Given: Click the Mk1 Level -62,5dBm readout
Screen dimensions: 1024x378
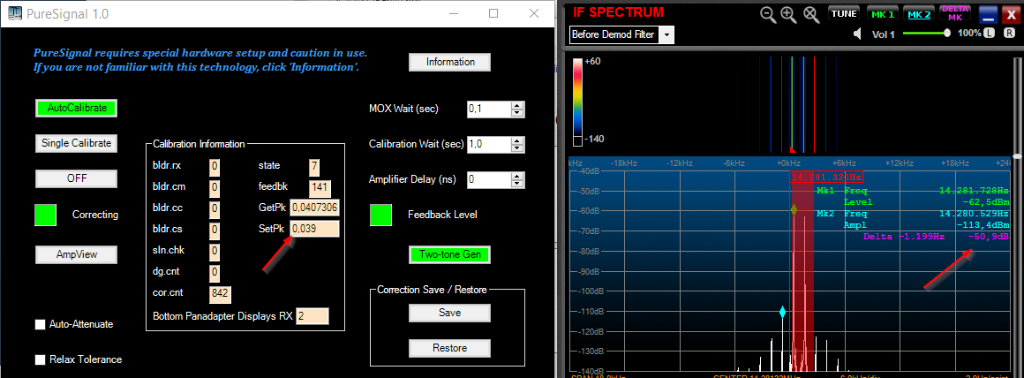Looking at the screenshot, I should click(x=927, y=202).
